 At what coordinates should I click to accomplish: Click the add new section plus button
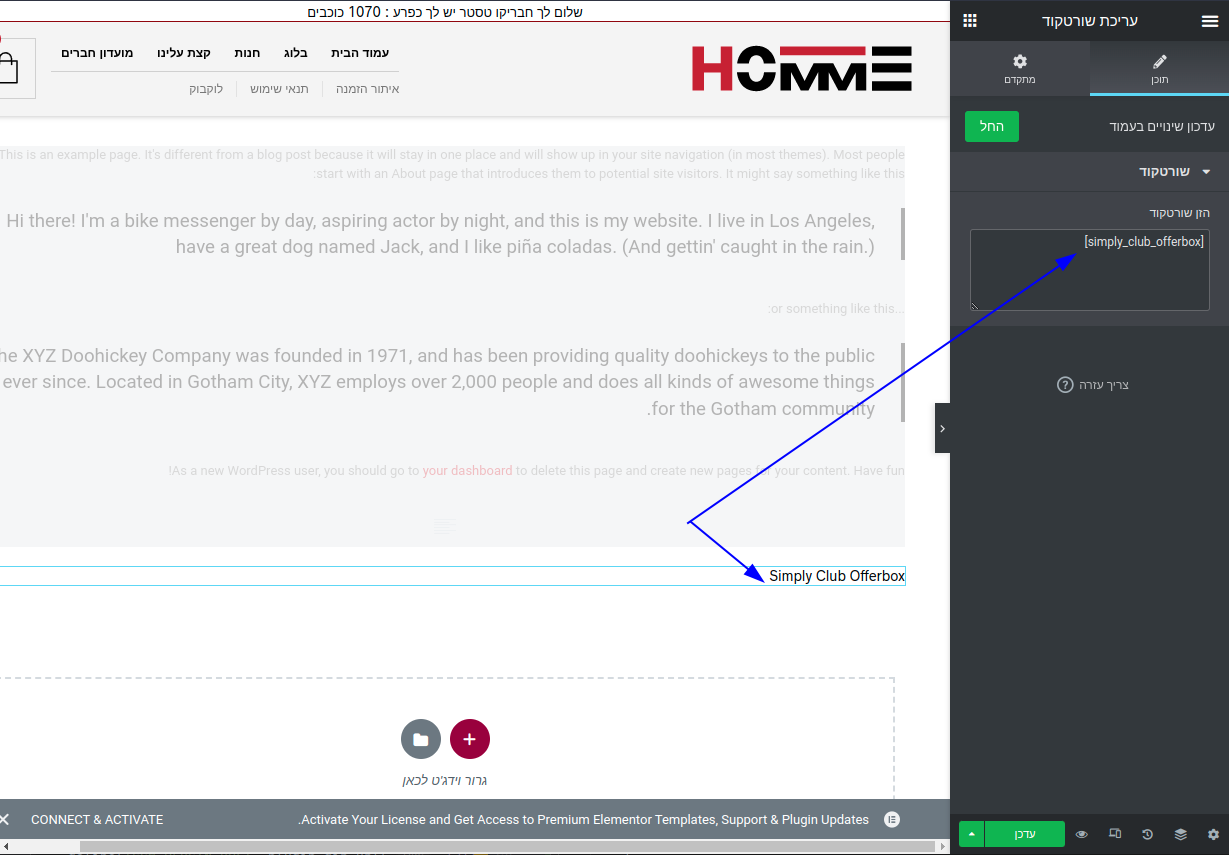[470, 739]
